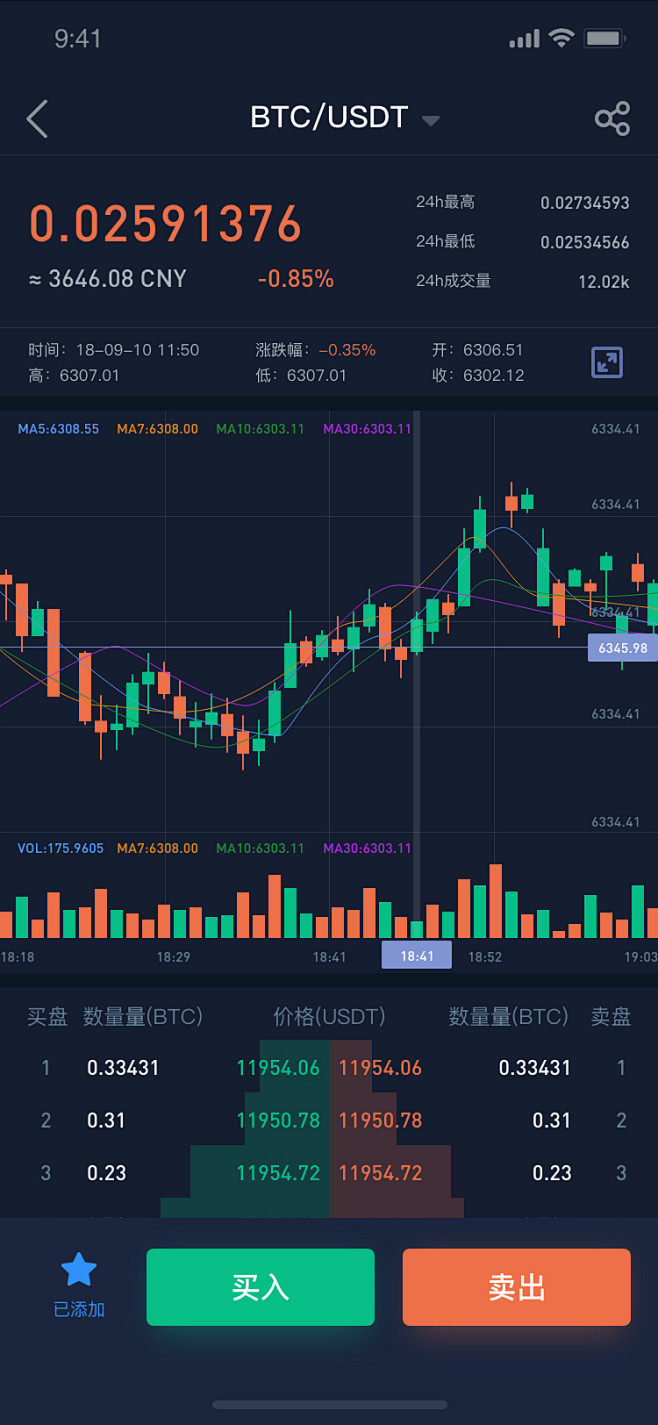The height and width of the screenshot is (1425, 658).
Task: Tap the 卖出 sell button
Action: coord(516,1287)
